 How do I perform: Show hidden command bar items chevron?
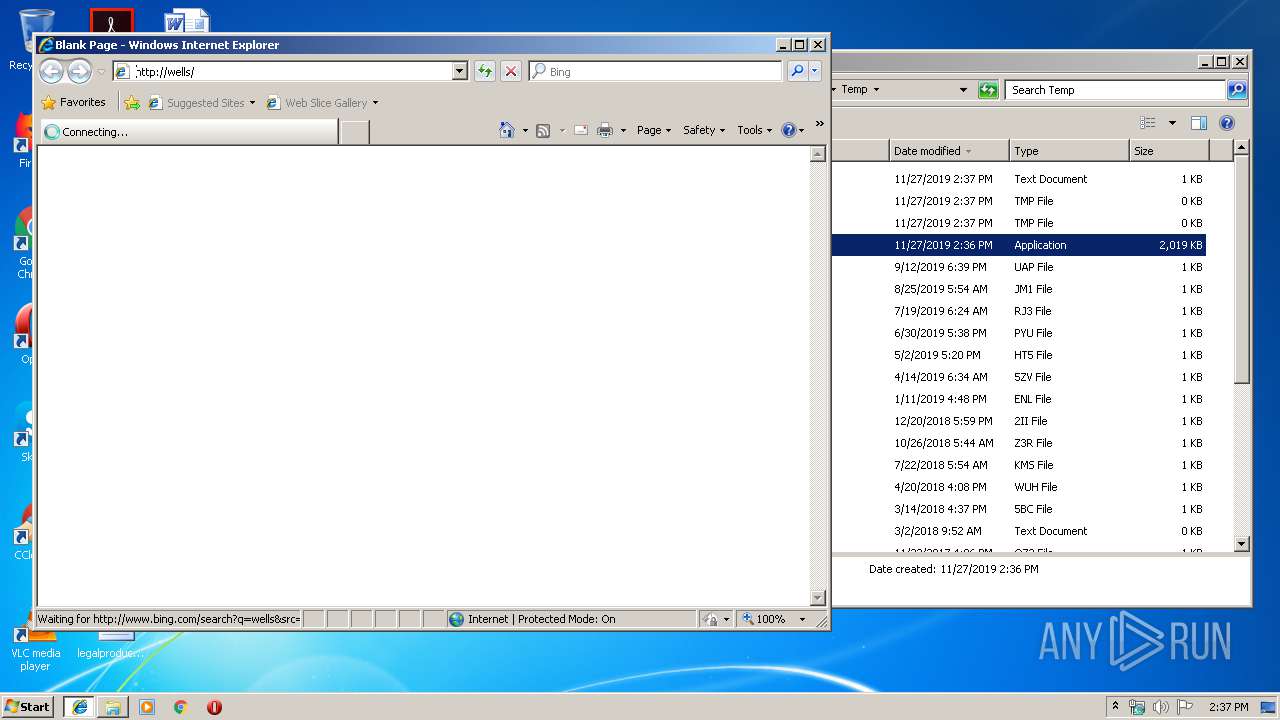coord(820,124)
